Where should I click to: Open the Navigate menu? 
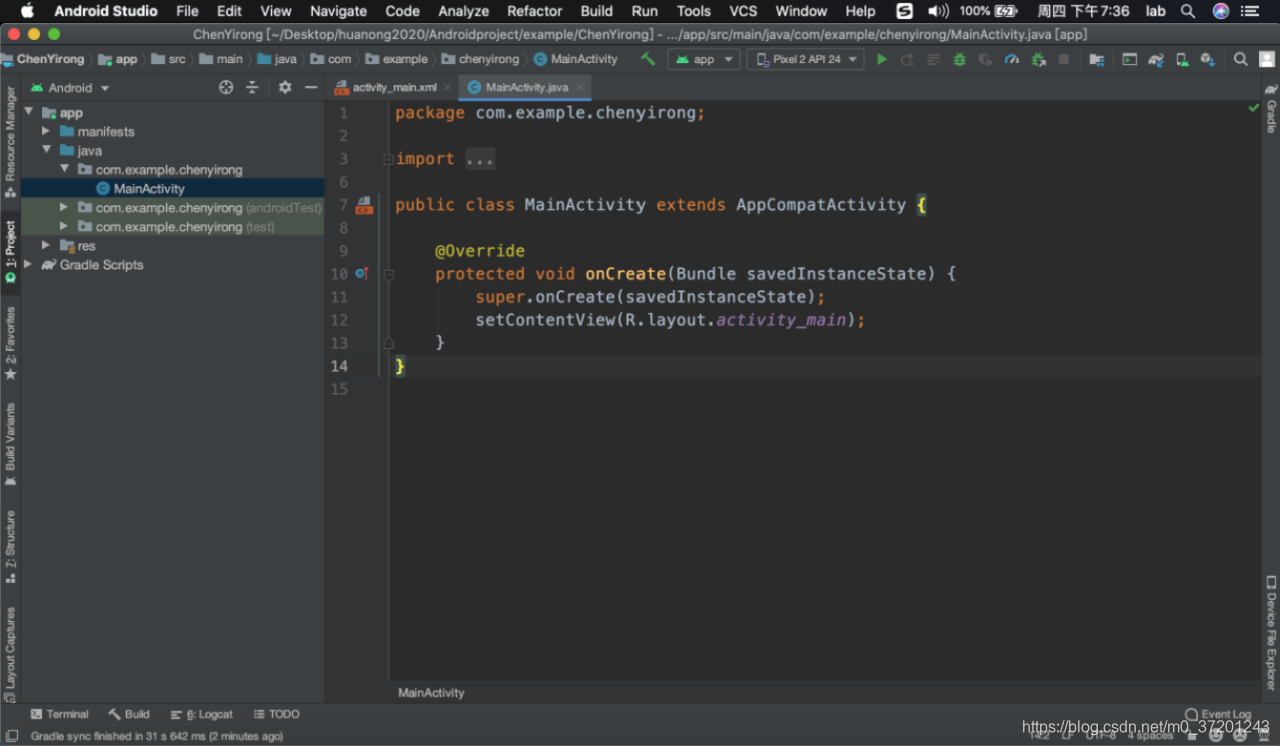click(338, 11)
